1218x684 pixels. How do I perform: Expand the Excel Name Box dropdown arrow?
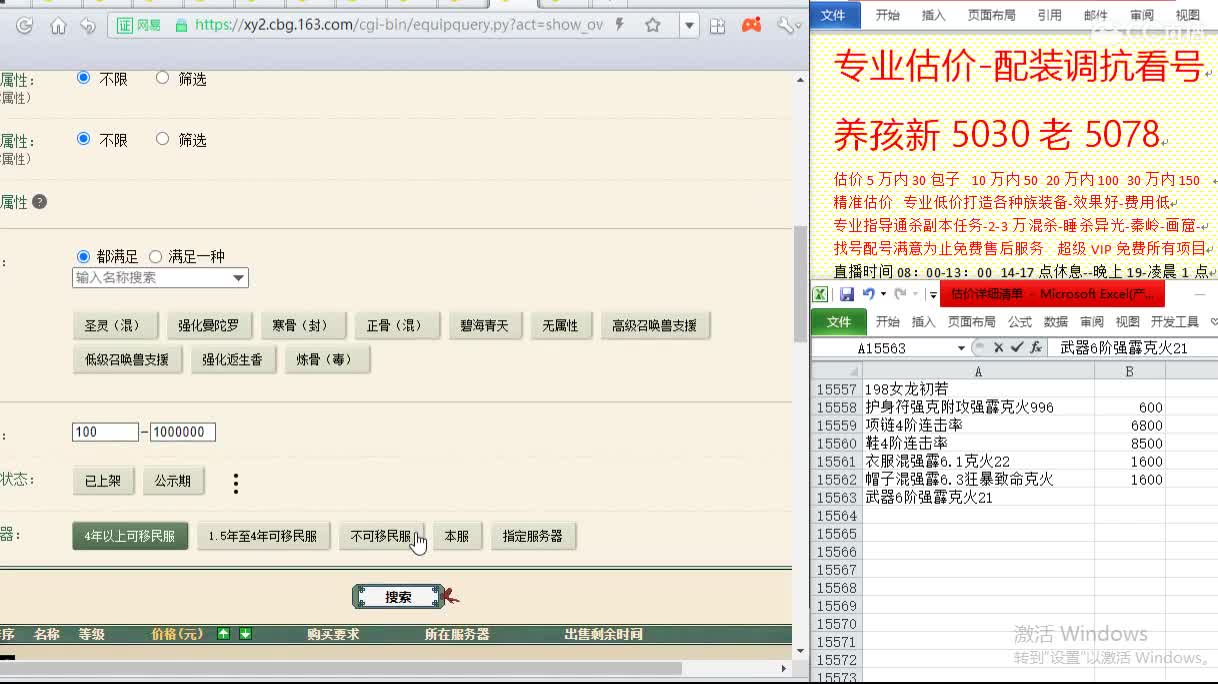click(961, 348)
